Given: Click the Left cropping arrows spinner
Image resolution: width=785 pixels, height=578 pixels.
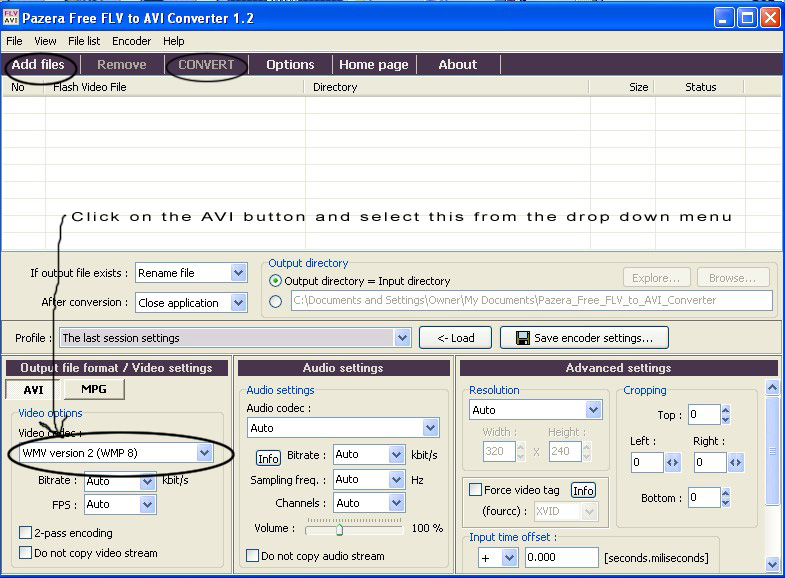Looking at the screenshot, I should [672, 463].
